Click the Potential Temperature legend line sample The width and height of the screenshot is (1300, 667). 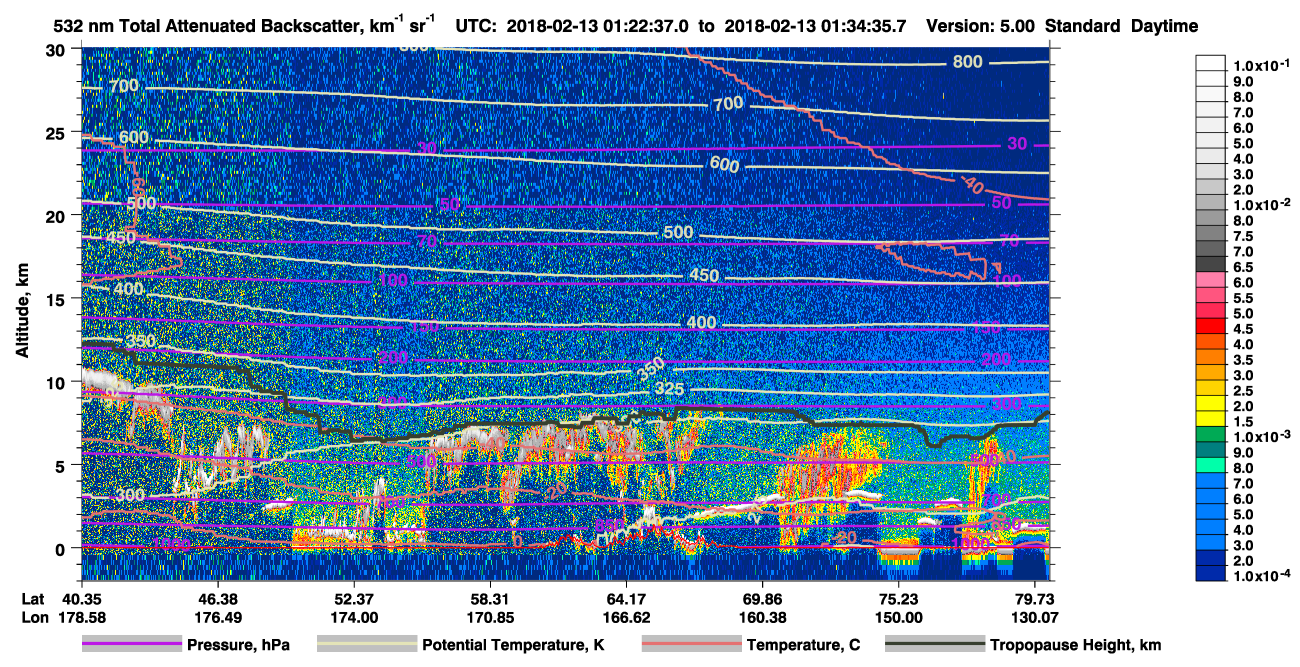[366, 645]
